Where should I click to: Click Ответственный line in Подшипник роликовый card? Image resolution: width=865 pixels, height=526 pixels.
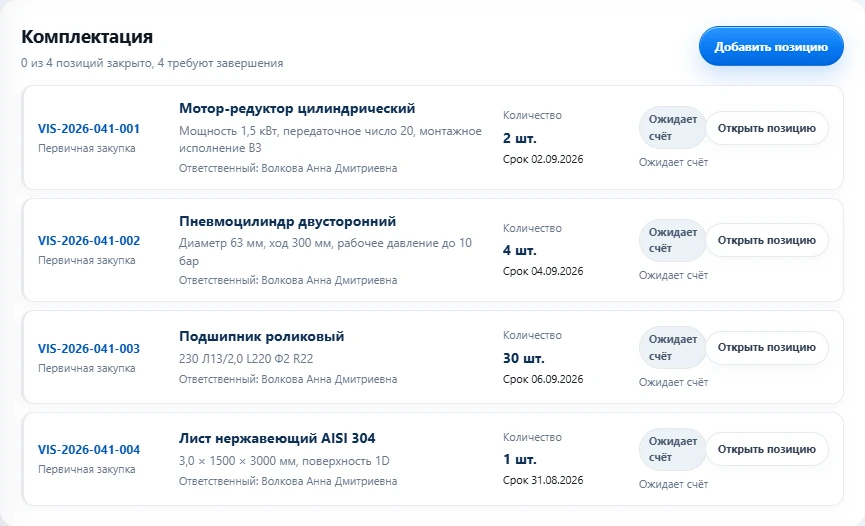coord(288,379)
